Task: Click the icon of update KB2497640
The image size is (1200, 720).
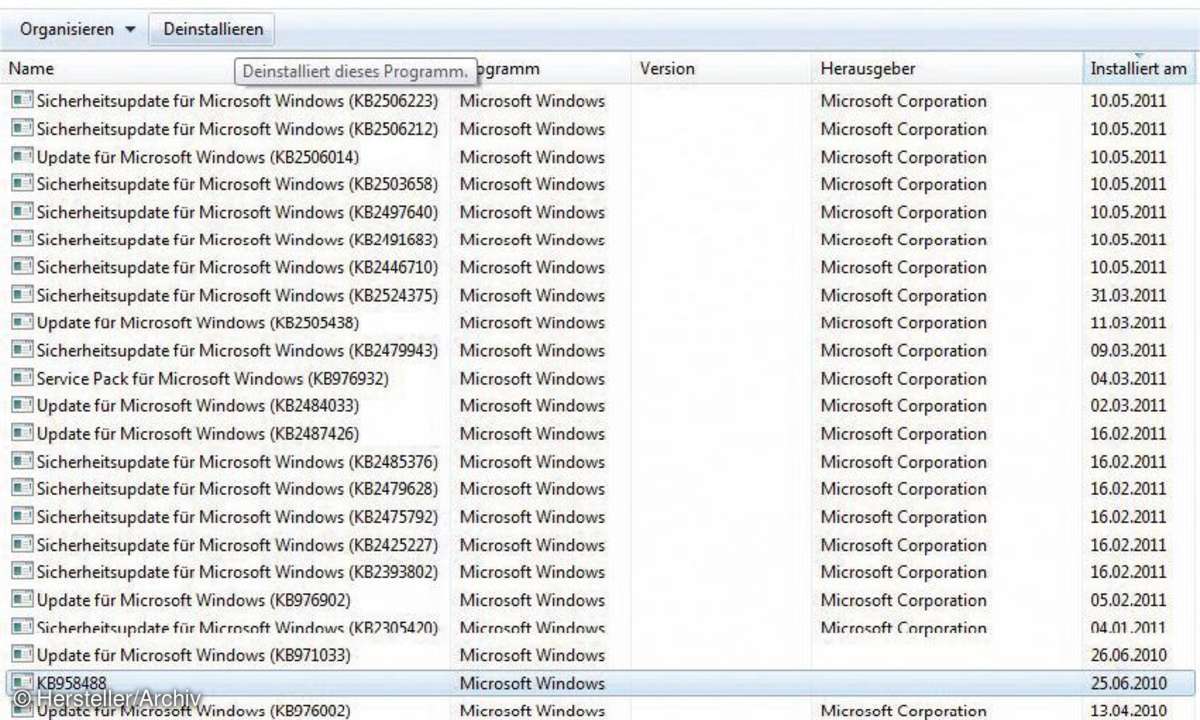Action: click(22, 212)
